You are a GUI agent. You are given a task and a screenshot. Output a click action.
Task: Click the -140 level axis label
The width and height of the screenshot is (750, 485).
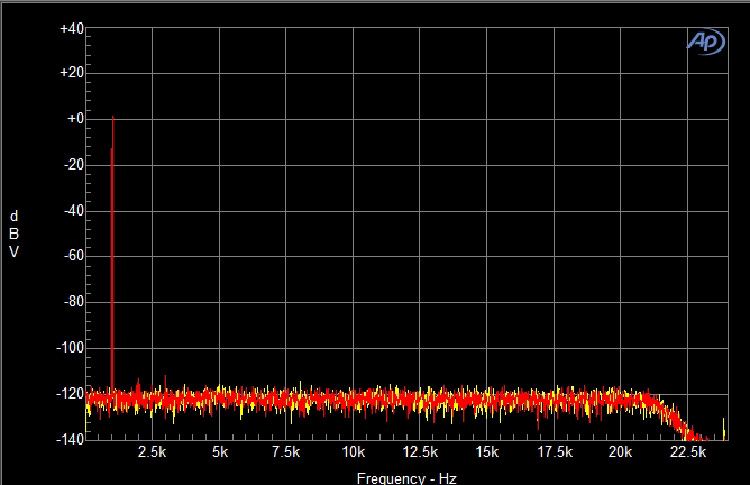tap(68, 438)
